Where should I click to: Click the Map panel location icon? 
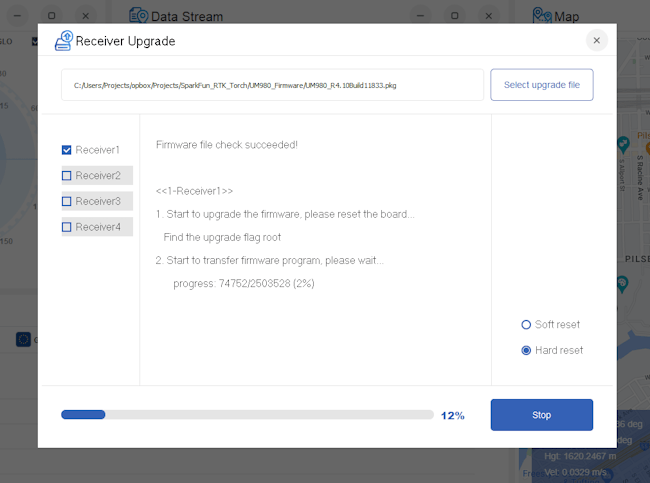(x=542, y=16)
